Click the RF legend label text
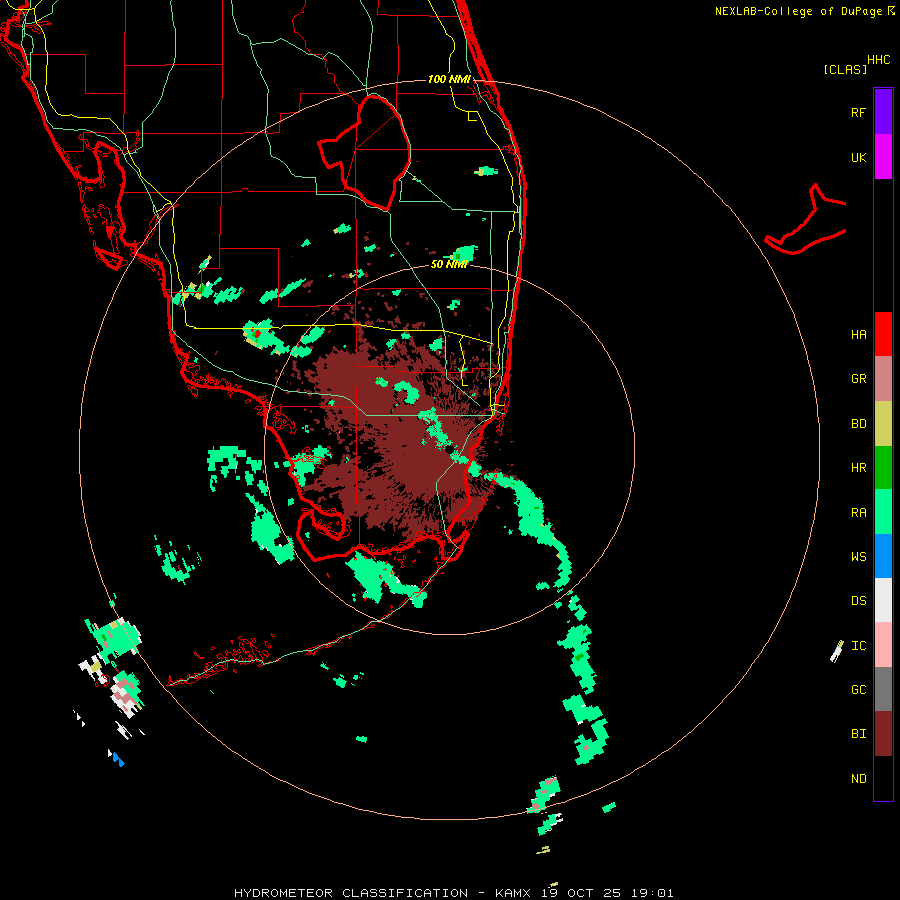Image resolution: width=900 pixels, height=900 pixels. 858,112
